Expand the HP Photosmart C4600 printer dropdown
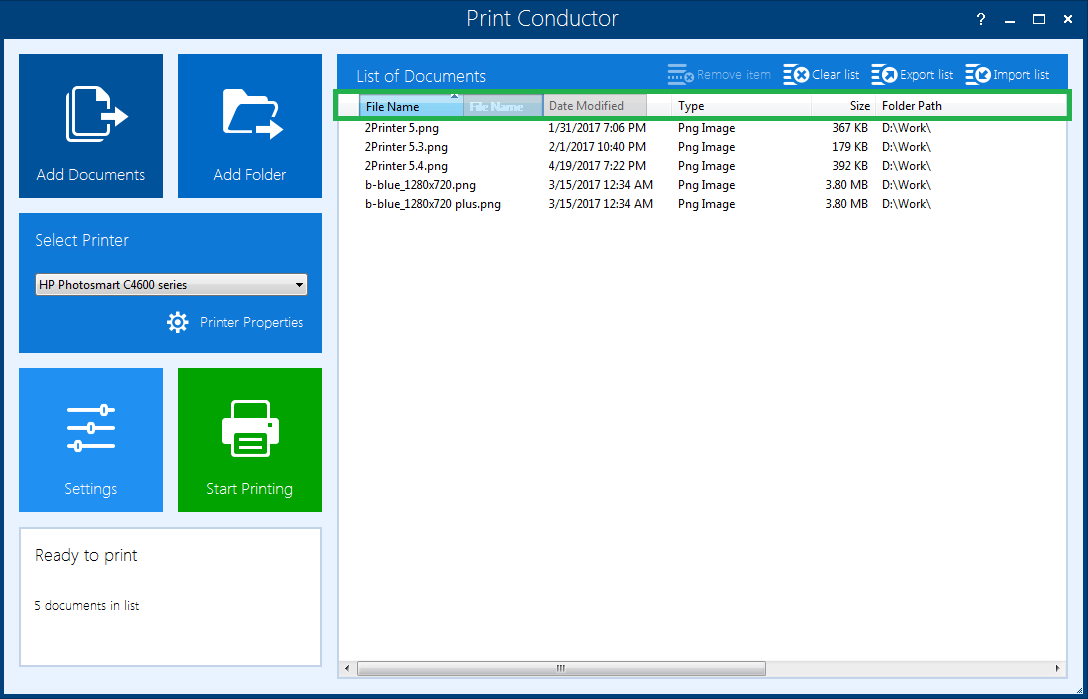Viewport: 1088px width, 699px height. click(x=299, y=285)
